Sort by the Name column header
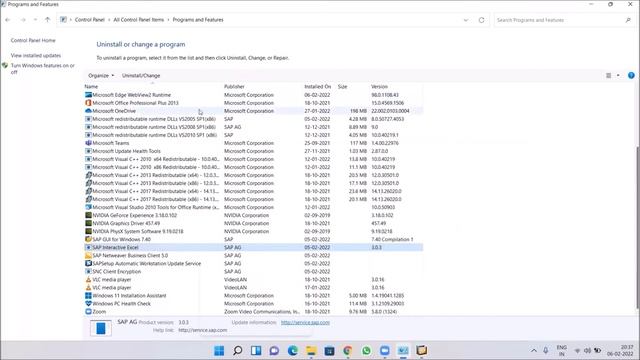Viewport: 640px width, 360px height. click(x=91, y=87)
